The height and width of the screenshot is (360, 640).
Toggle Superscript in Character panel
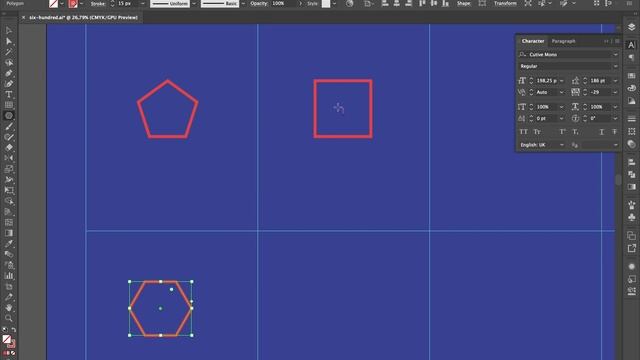(562, 132)
